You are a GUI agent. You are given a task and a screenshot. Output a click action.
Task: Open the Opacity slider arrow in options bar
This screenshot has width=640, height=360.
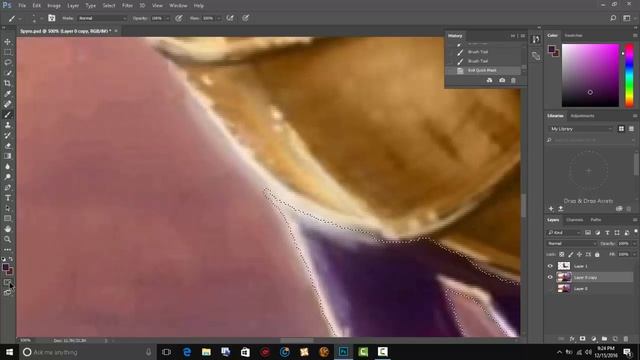click(x=167, y=18)
